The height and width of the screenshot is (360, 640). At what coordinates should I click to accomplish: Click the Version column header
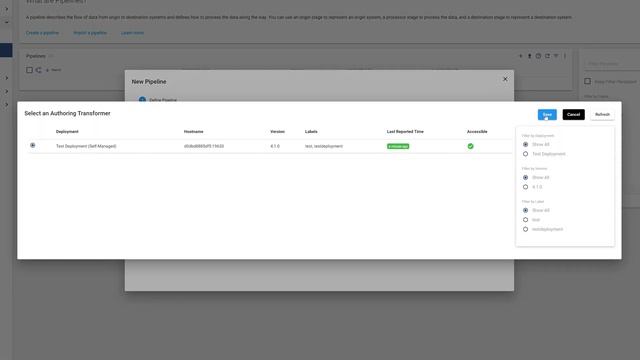click(278, 131)
